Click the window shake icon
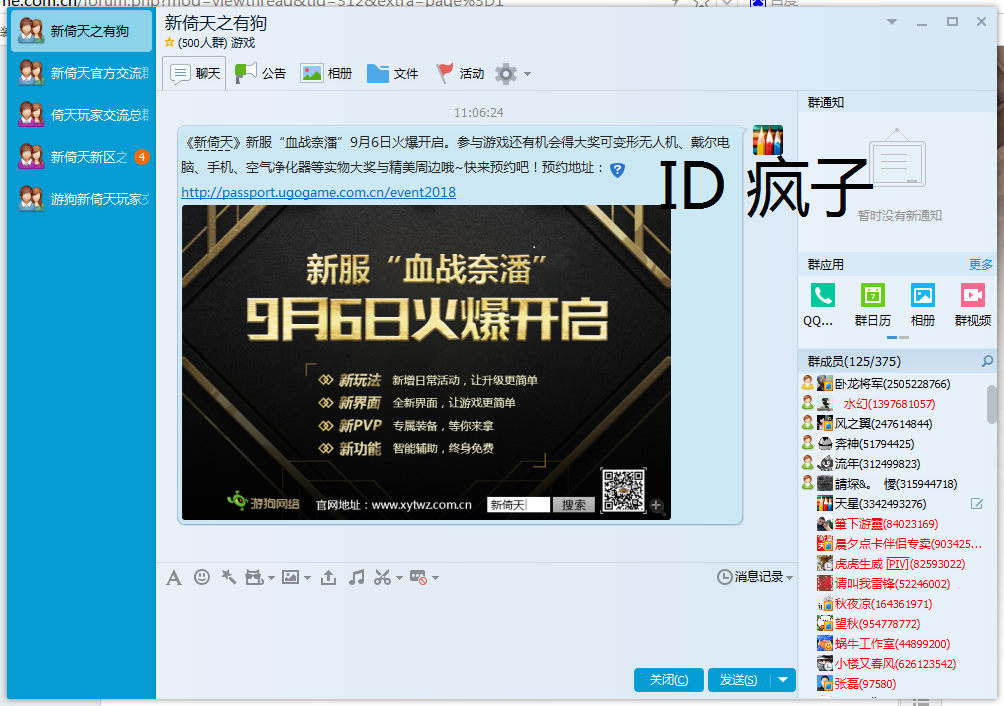This screenshot has height=706, width=1004. pos(228,577)
